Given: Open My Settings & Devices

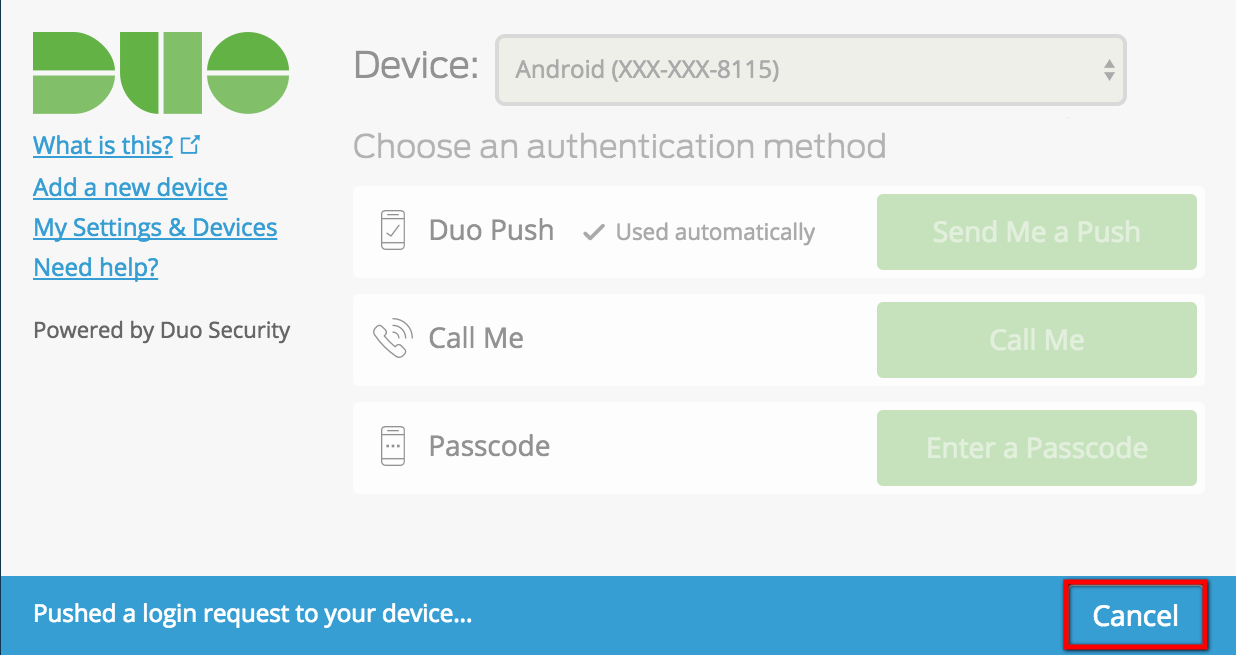Looking at the screenshot, I should (x=154, y=227).
